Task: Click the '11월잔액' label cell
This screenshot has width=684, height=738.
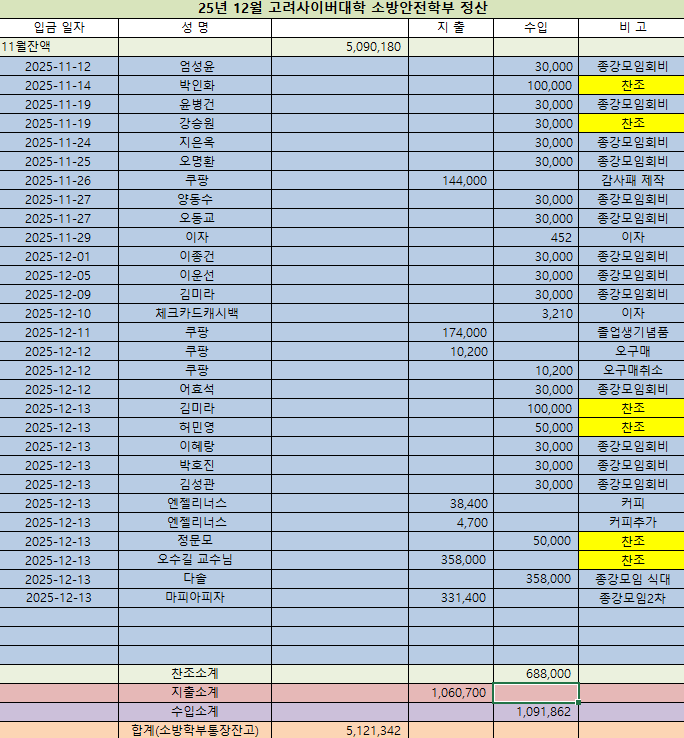Action: [59, 46]
